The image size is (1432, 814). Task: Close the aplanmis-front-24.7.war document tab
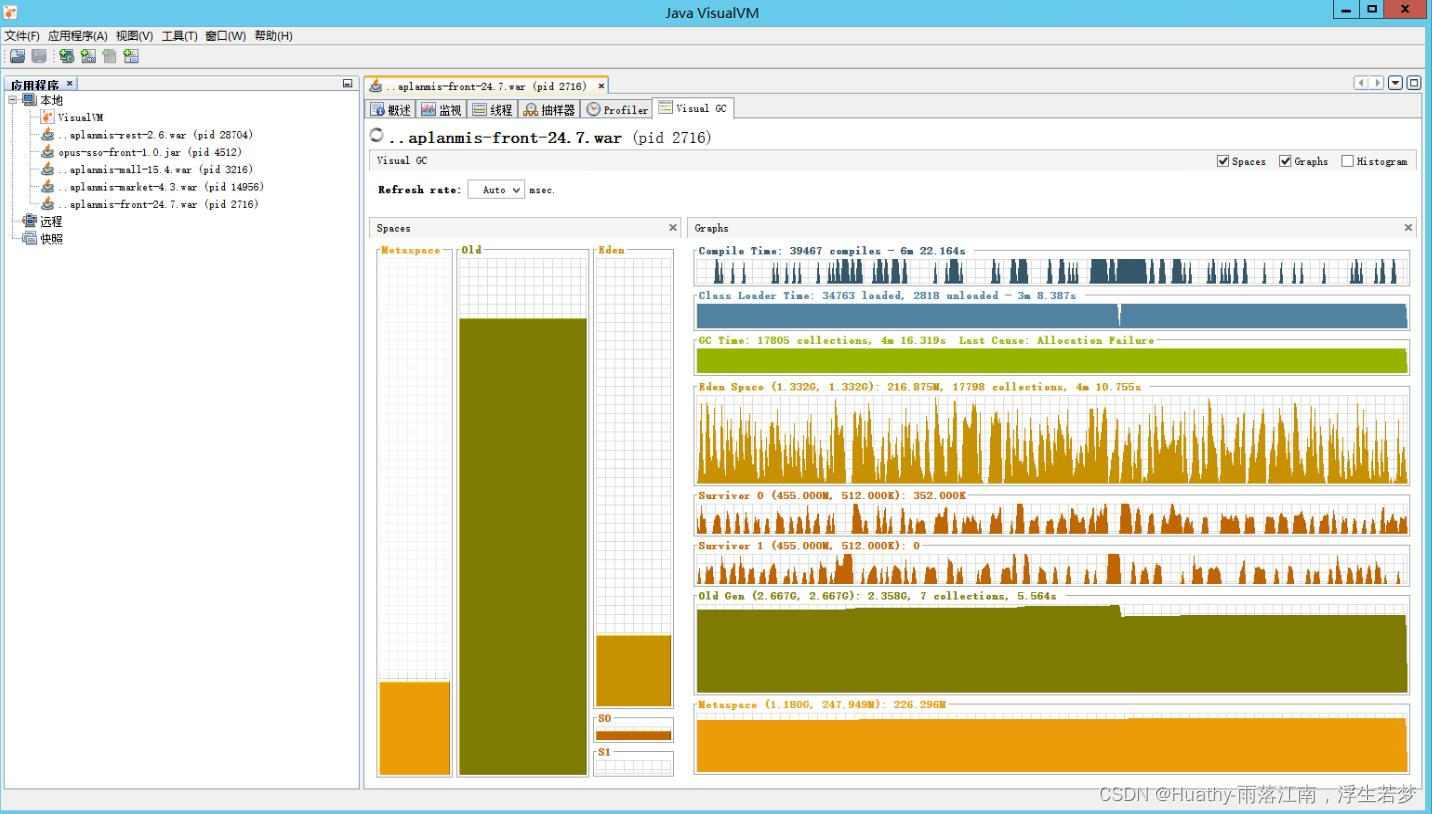601,86
